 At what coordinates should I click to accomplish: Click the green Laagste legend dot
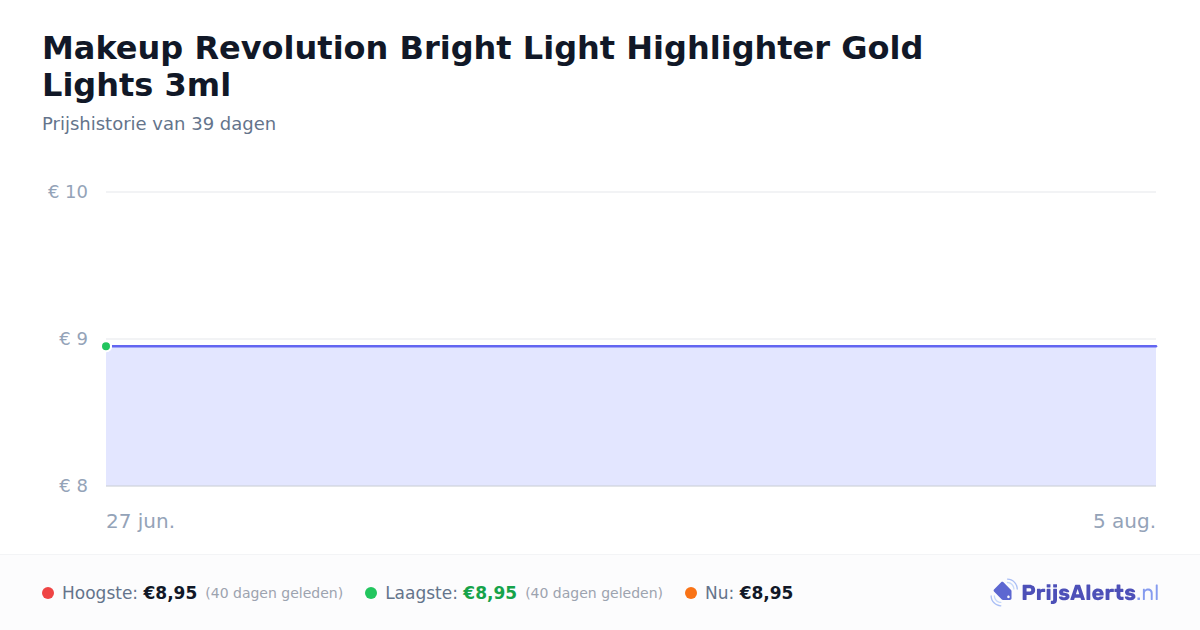coord(371,593)
